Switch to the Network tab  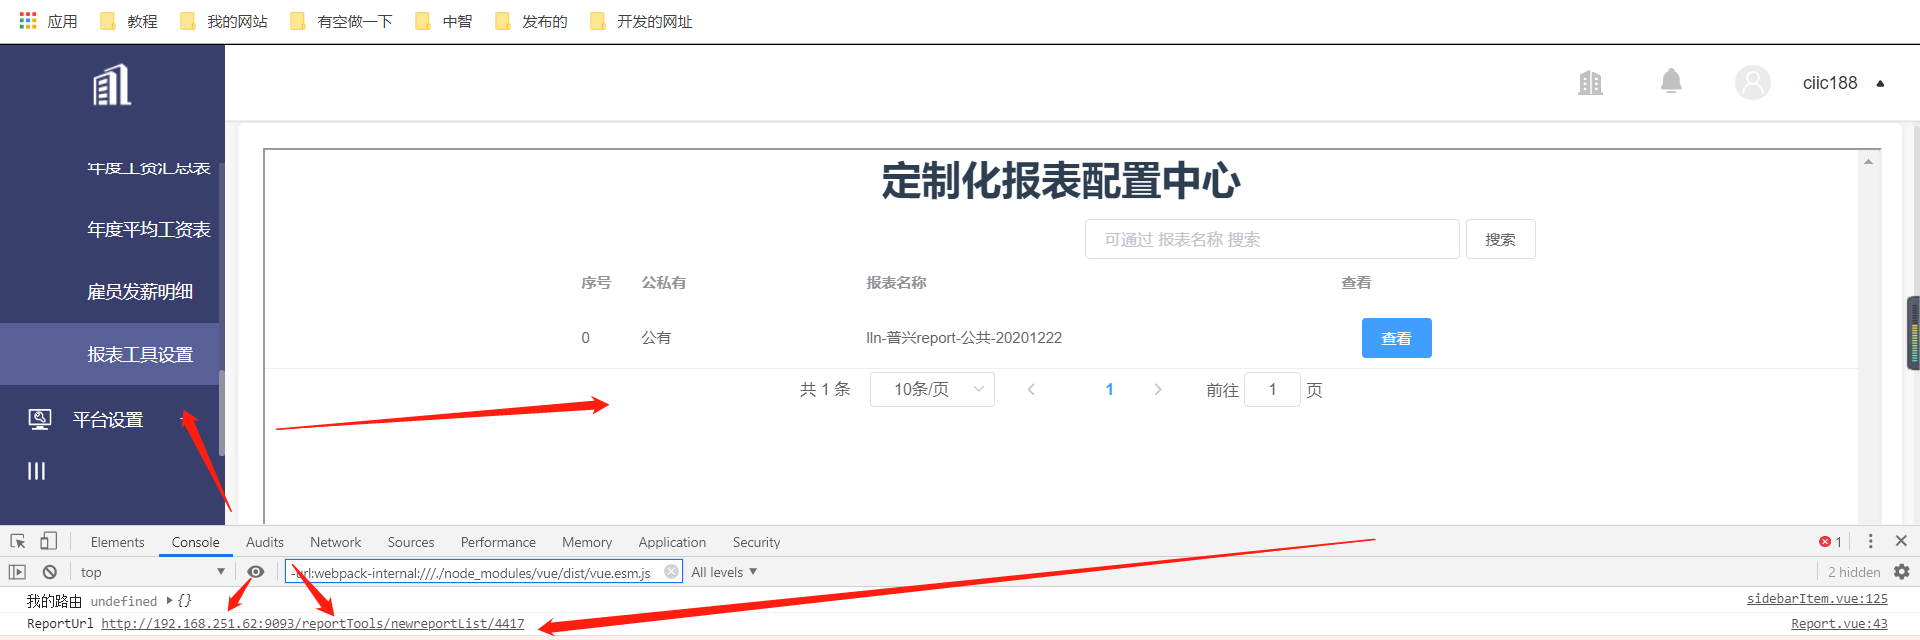click(335, 542)
